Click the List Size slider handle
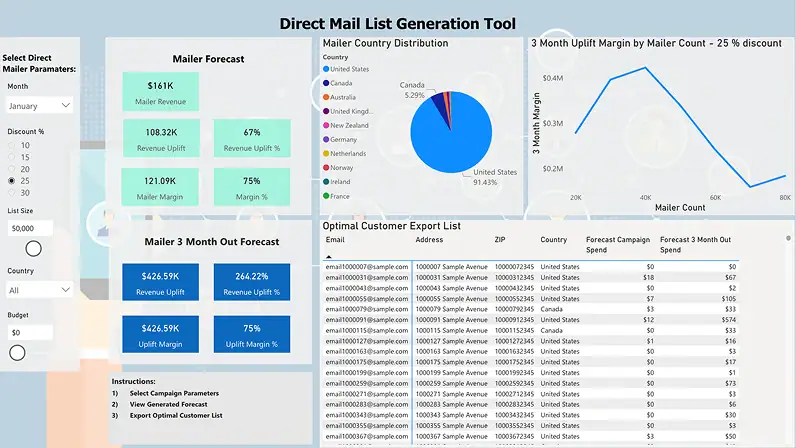This screenshot has width=796, height=448. tap(33, 249)
